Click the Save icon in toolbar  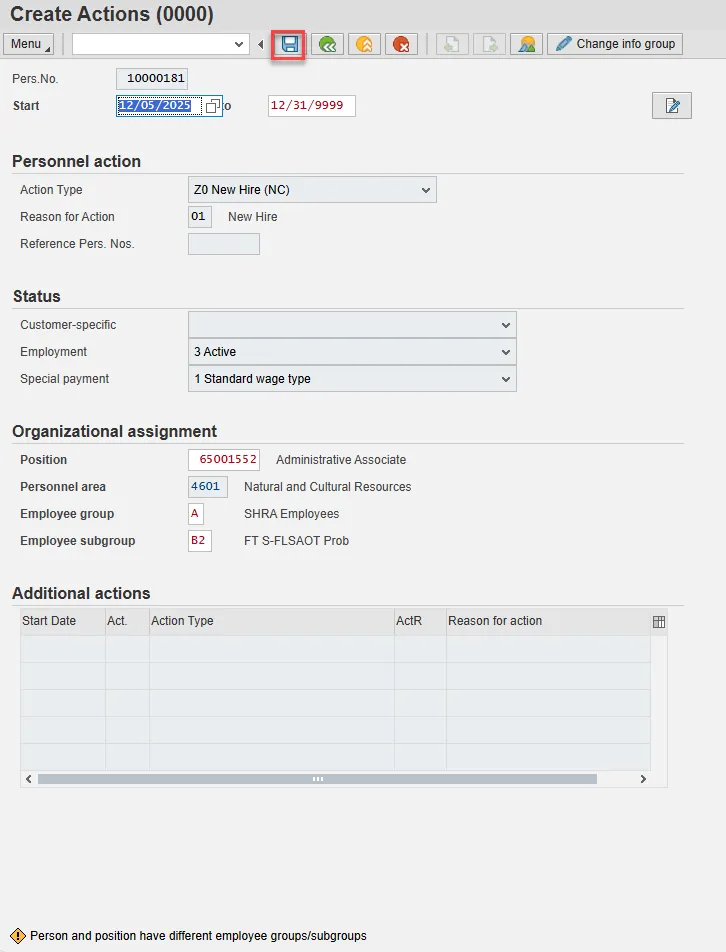click(290, 44)
